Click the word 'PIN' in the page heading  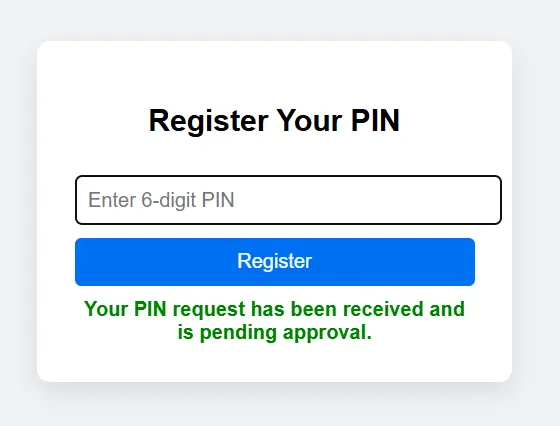(x=375, y=120)
